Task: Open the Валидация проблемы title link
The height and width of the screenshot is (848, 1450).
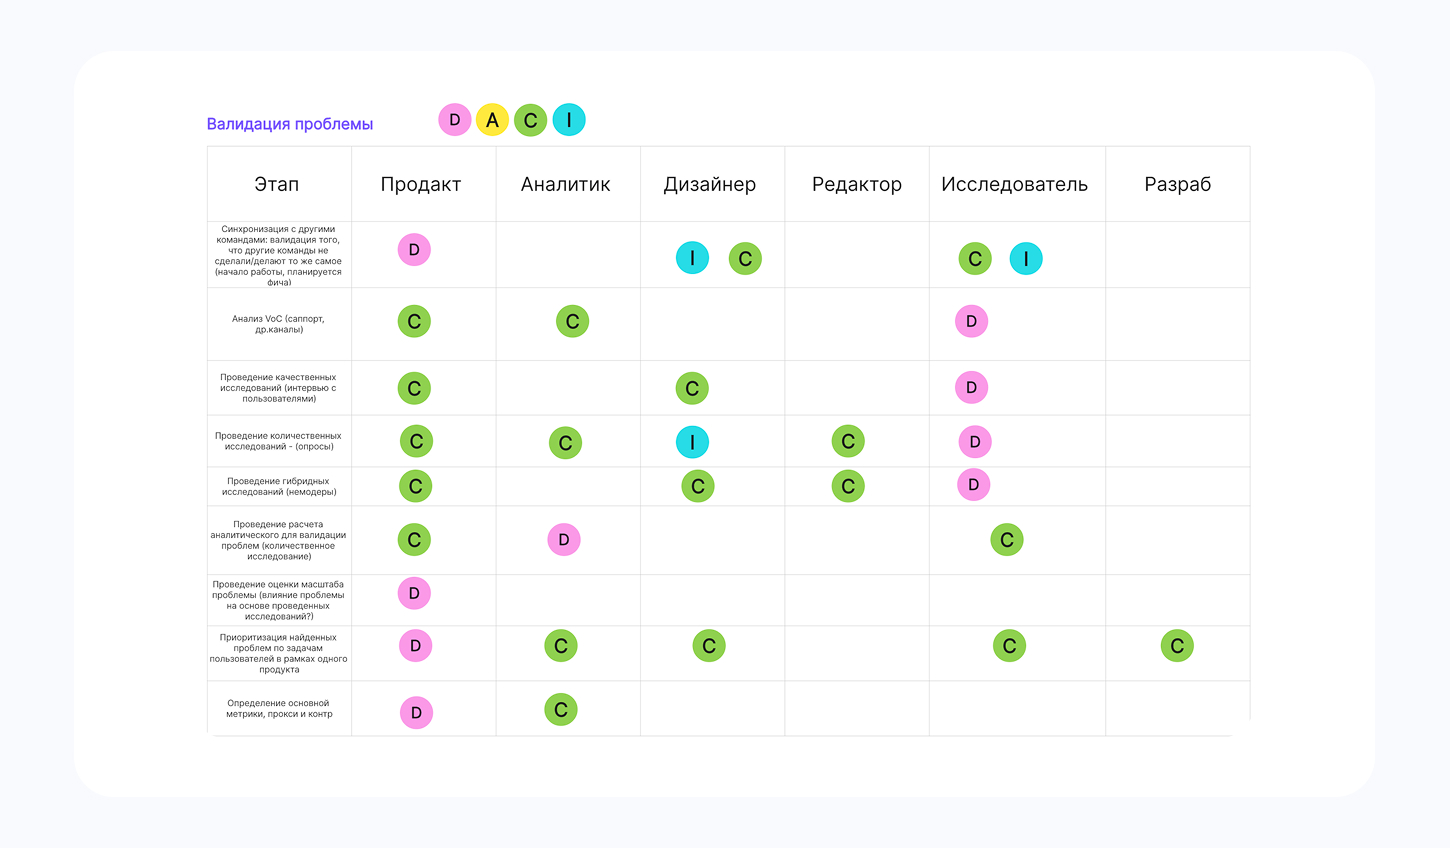Action: tap(290, 124)
